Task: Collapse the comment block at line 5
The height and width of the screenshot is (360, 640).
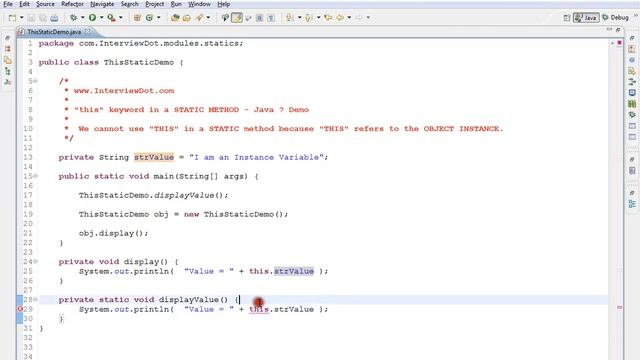Action: (36, 81)
